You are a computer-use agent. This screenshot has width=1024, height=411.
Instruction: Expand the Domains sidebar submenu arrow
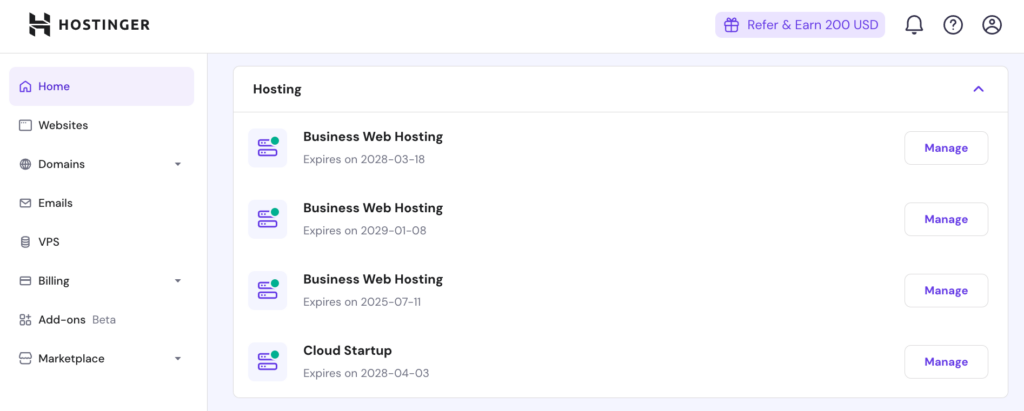point(178,164)
